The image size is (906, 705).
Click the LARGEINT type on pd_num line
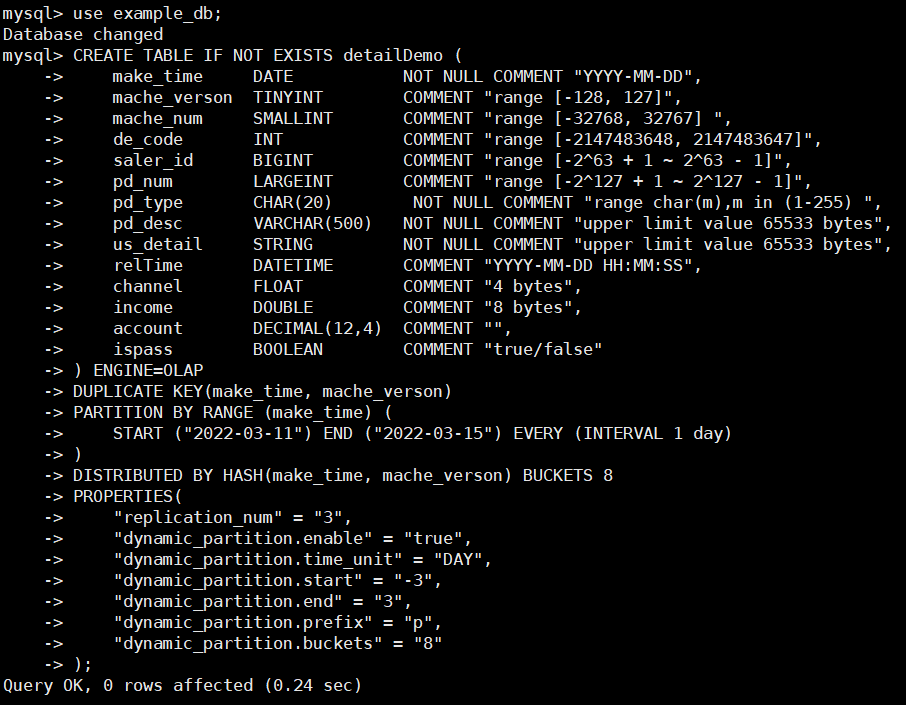coord(293,181)
